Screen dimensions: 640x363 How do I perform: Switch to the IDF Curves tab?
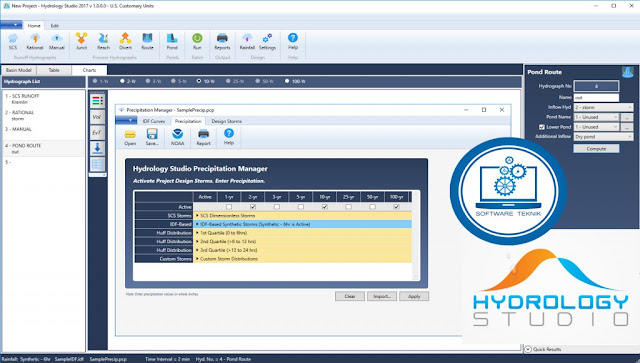tap(154, 121)
